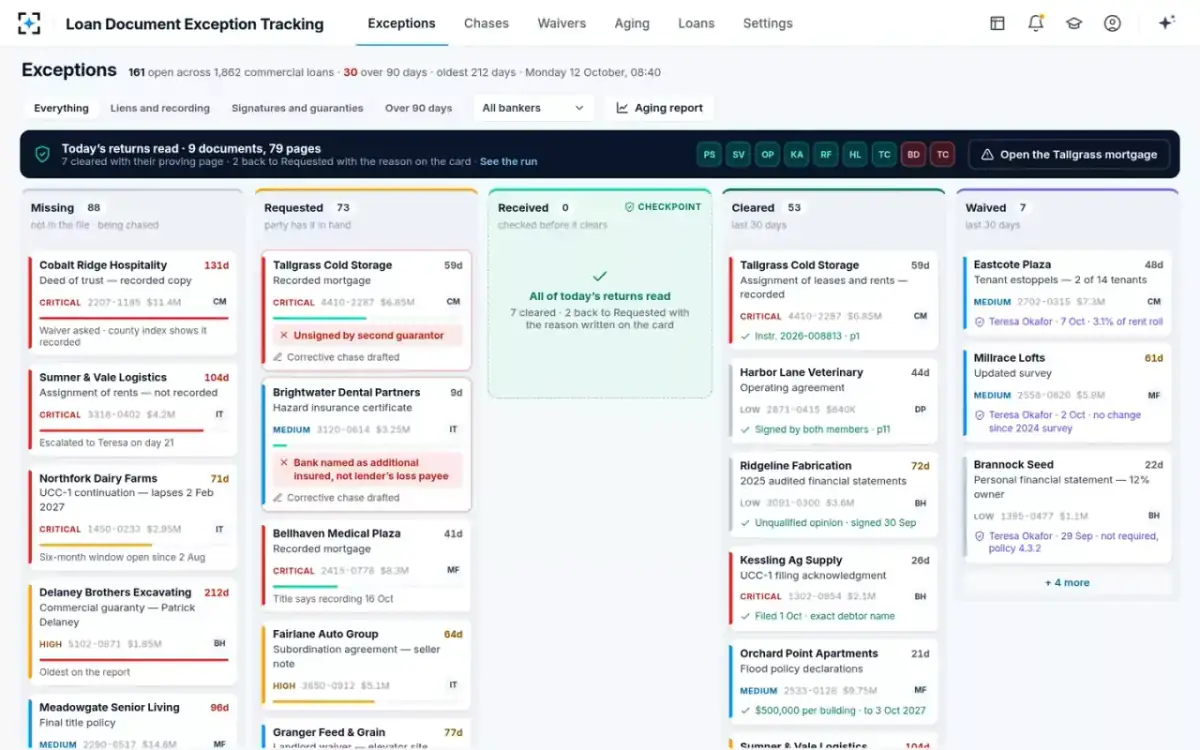Screen dimensions: 1200x750
Task: Open the Sumner & Vale Logistics missing card
Action: coord(132,410)
